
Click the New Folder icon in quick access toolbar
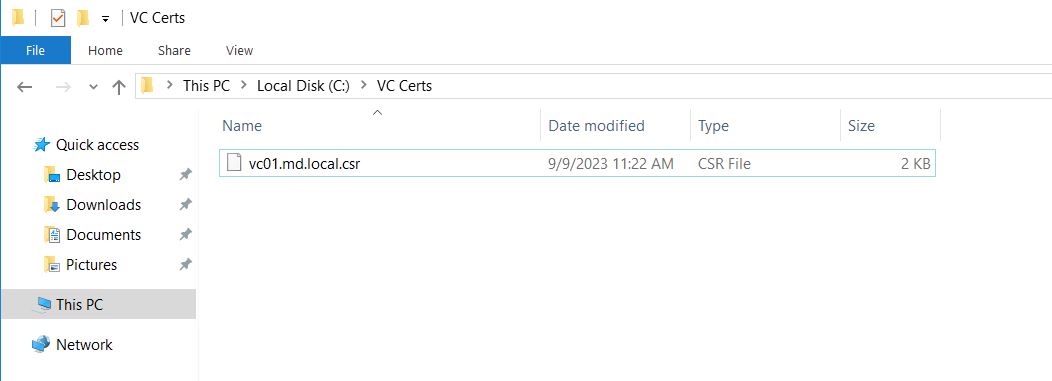pyautogui.click(x=83, y=18)
